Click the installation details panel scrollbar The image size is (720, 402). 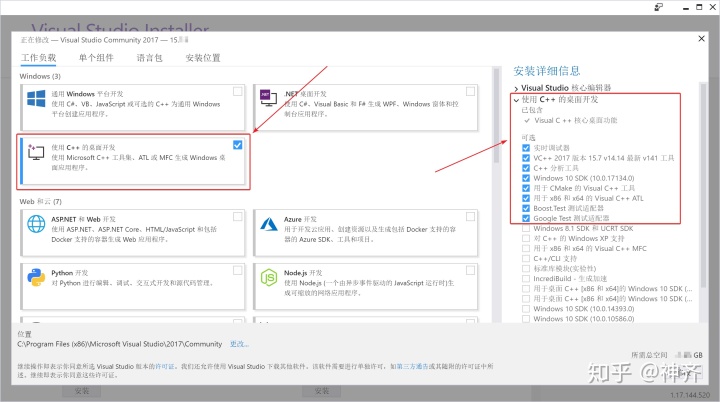(703, 184)
